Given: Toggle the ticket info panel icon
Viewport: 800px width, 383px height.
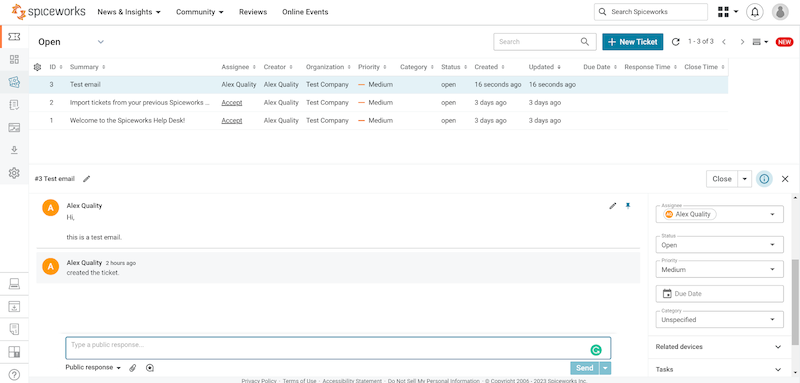Looking at the screenshot, I should 764,179.
